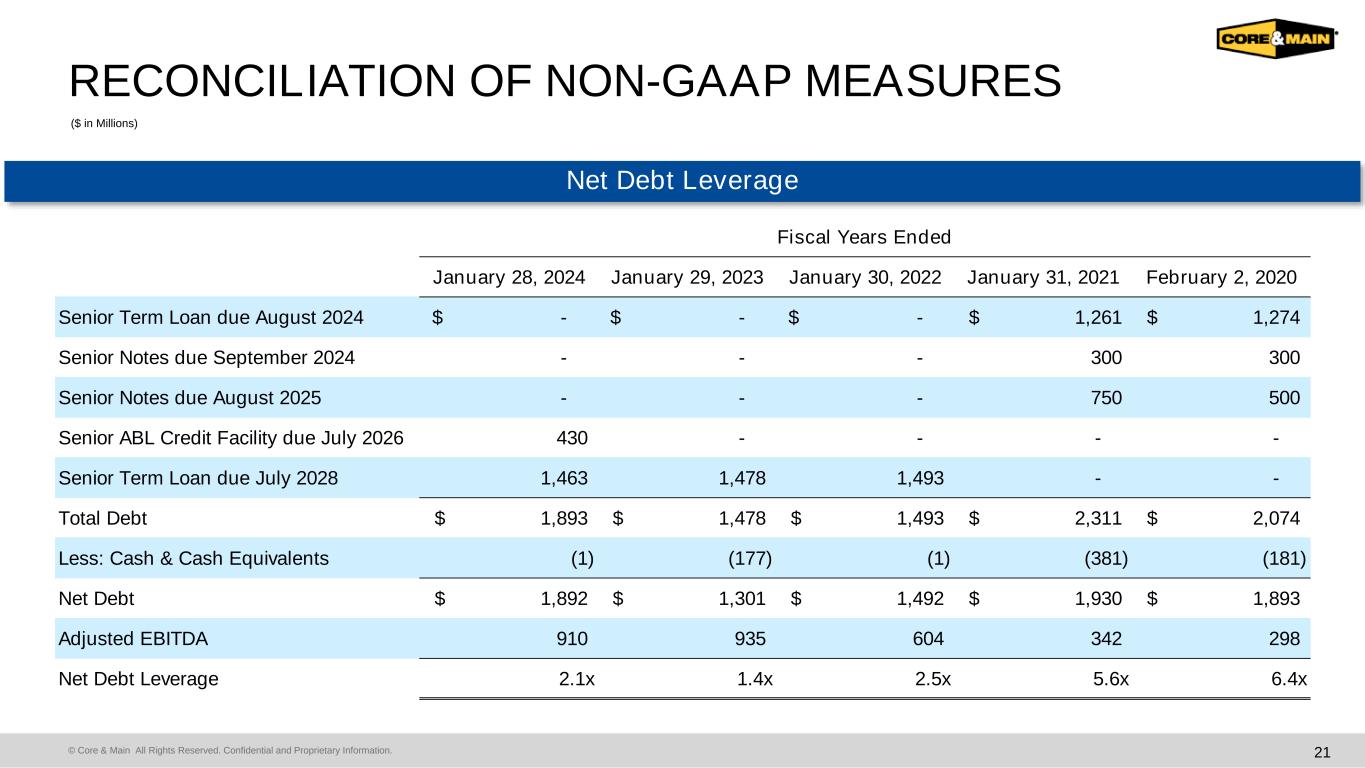Screen dimensions: 1365x768
Task: Click the page number 21
Action: coord(1322,752)
